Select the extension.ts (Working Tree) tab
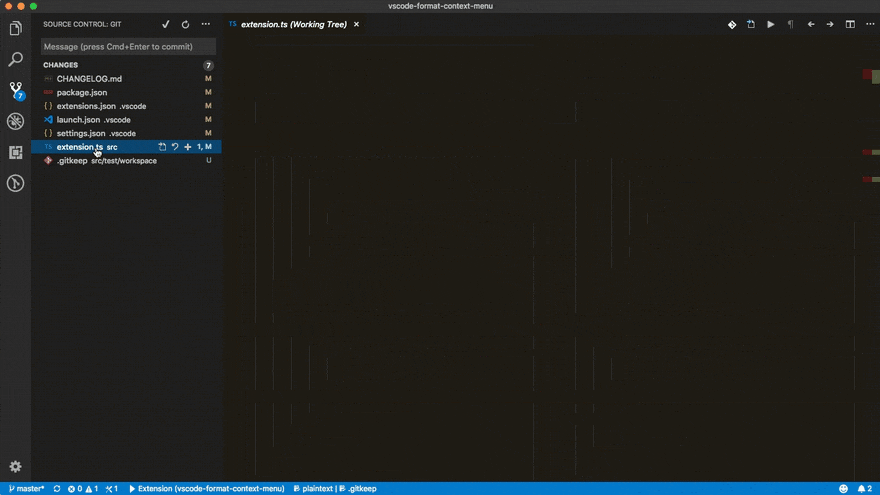This screenshot has height=495, width=880. coord(294,24)
